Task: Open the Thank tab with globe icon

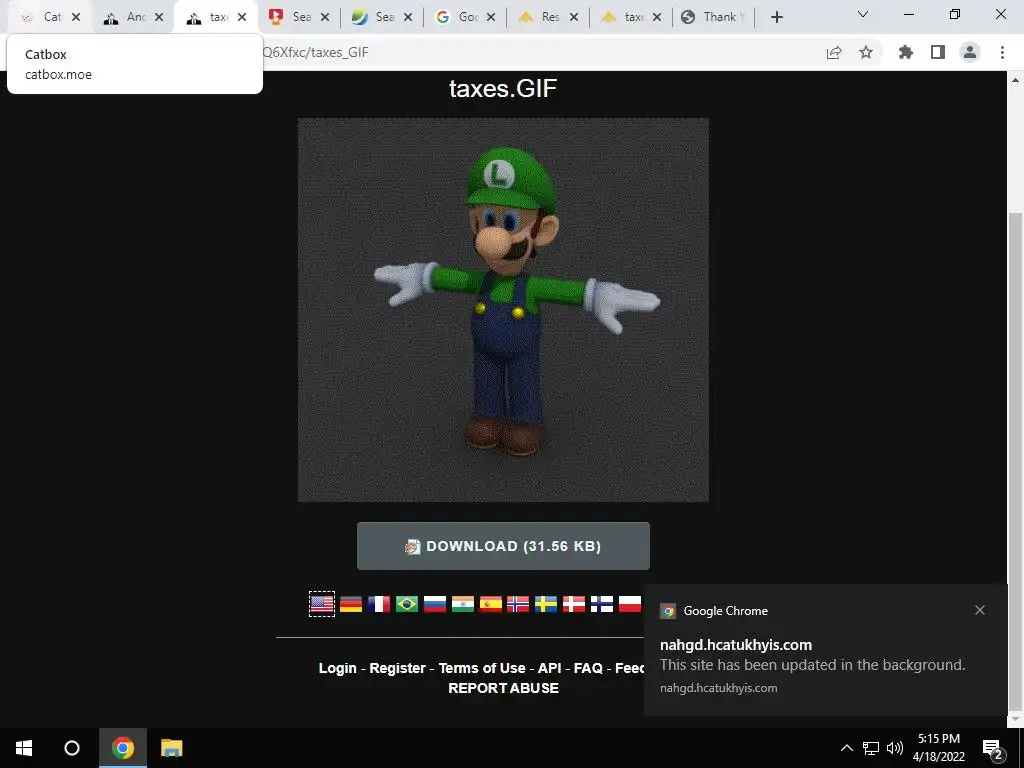Action: (x=712, y=17)
